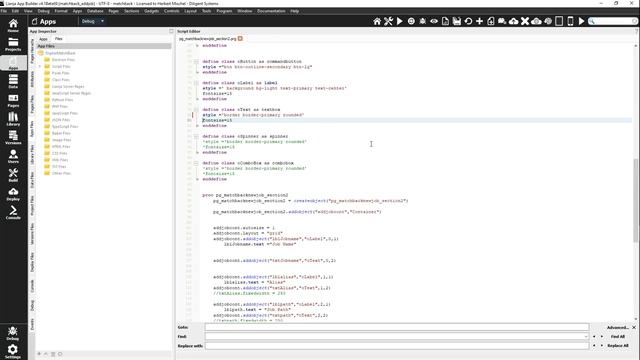This screenshot has width=640, height=360.
Task: Click the Goto input field
Action: (x=397, y=327)
